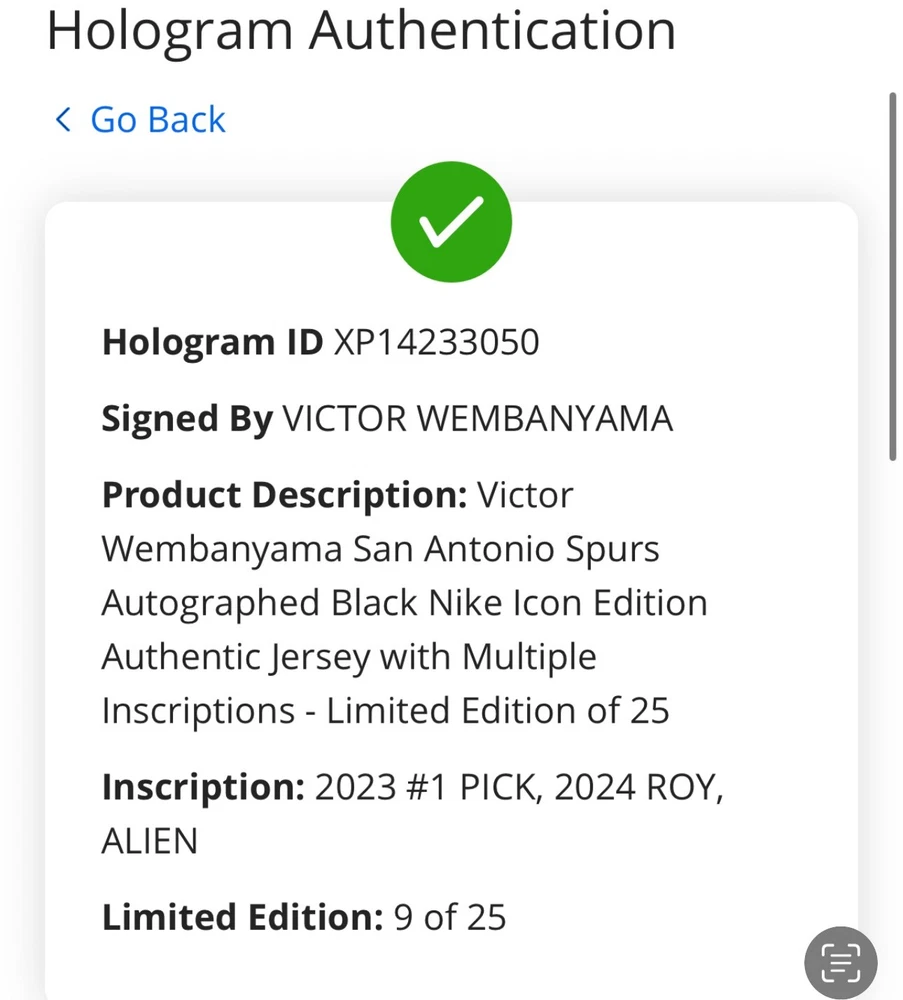Viewport: 903px width, 1000px height.
Task: Click the Autographed Black Nike Icon Edition line
Action: pyautogui.click(x=404, y=603)
